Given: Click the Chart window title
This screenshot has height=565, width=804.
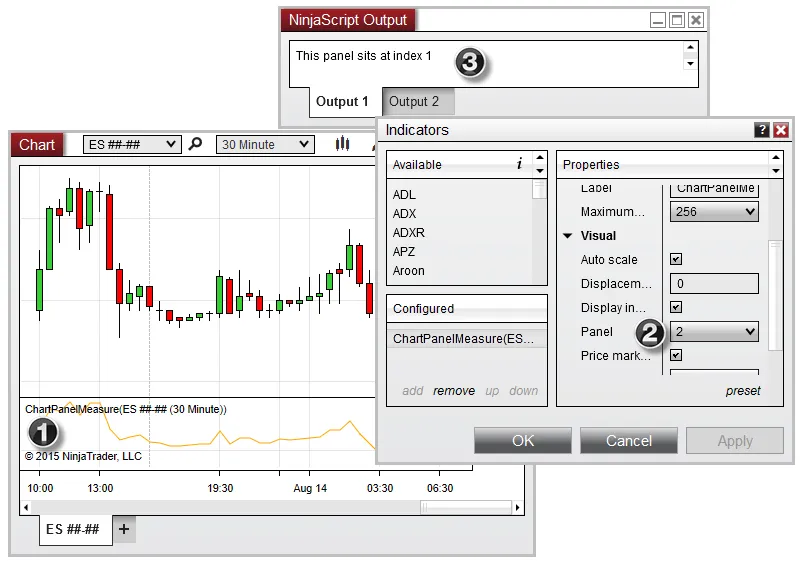Looking at the screenshot, I should click(37, 145).
